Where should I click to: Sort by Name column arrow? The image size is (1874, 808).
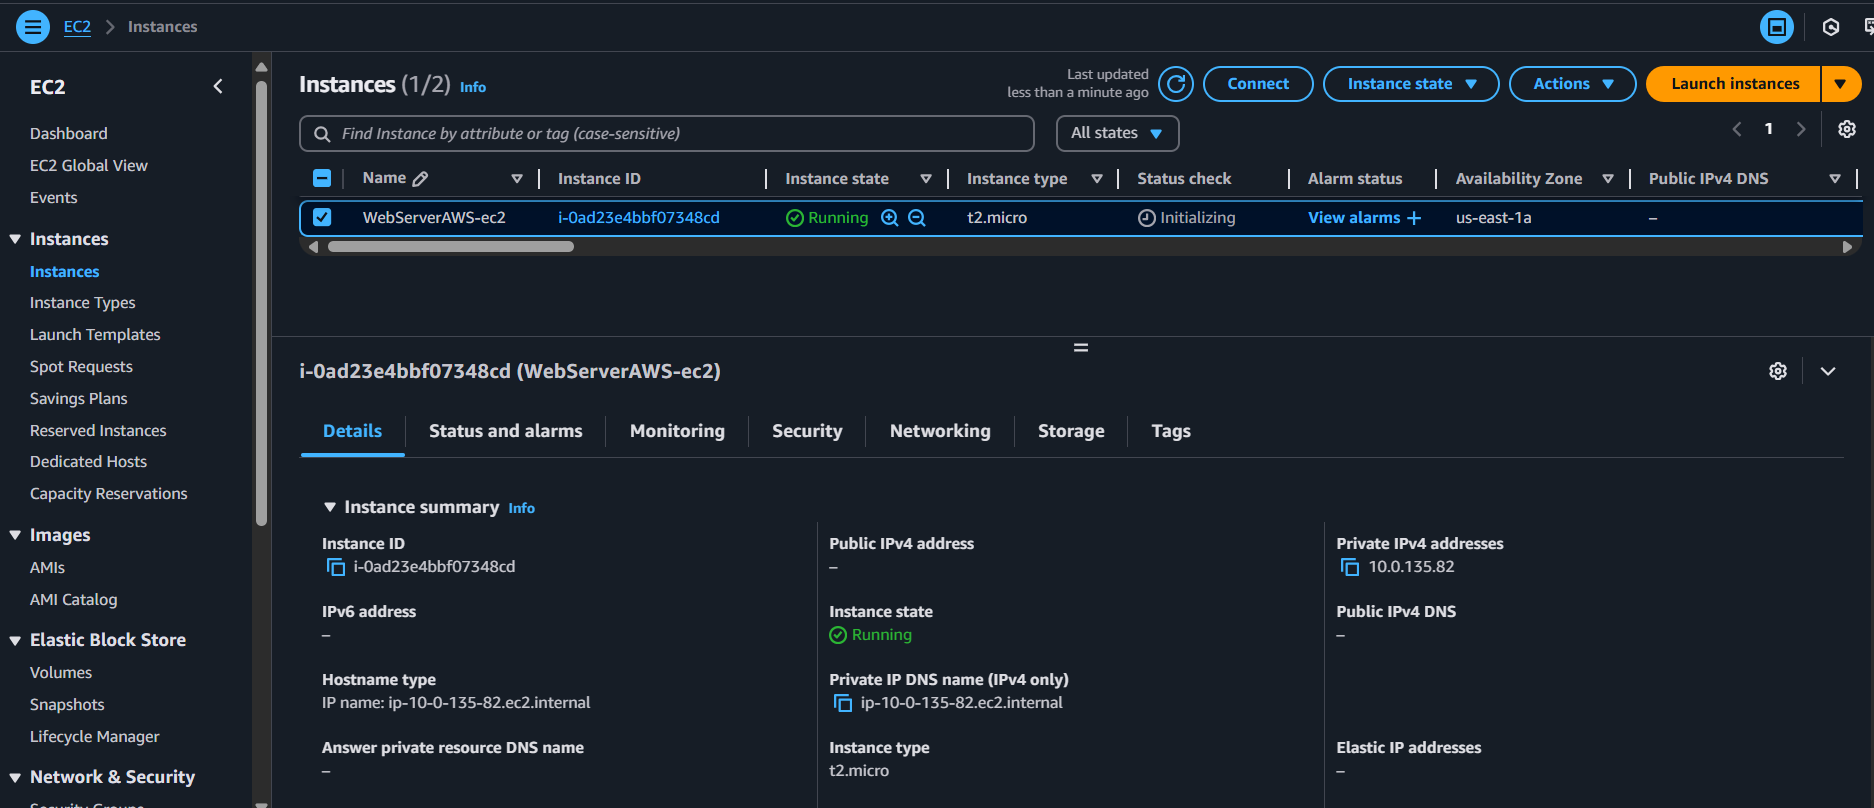coord(517,179)
